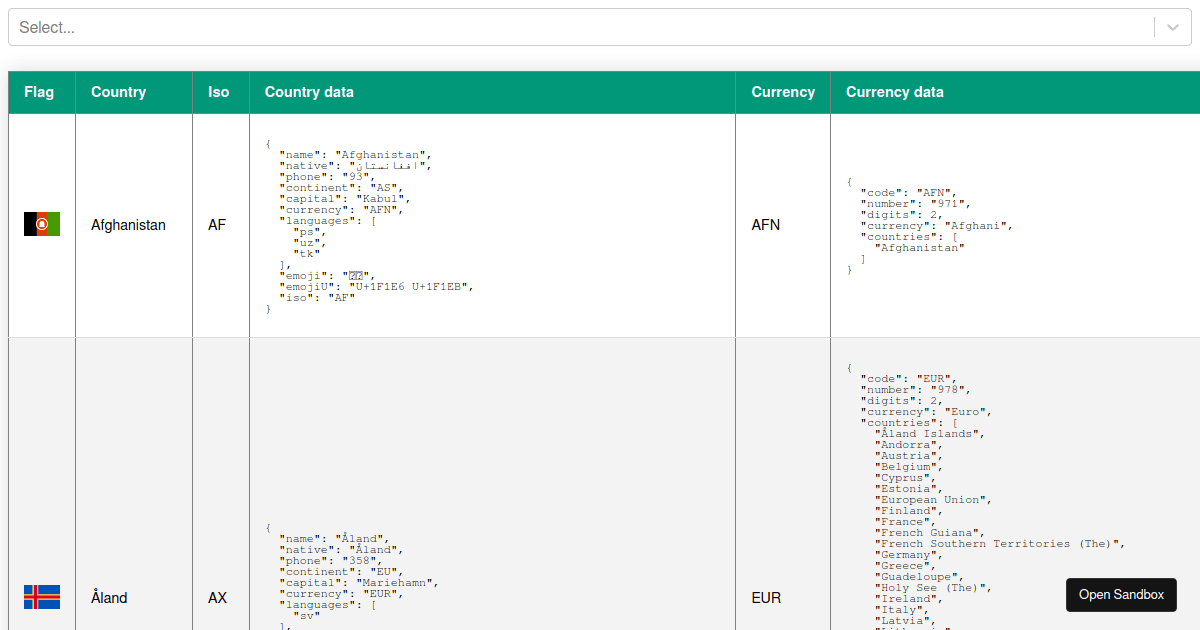Screen dimensions: 1200x630
Task: Click the AX ISO code cell
Action: pyautogui.click(x=216, y=597)
